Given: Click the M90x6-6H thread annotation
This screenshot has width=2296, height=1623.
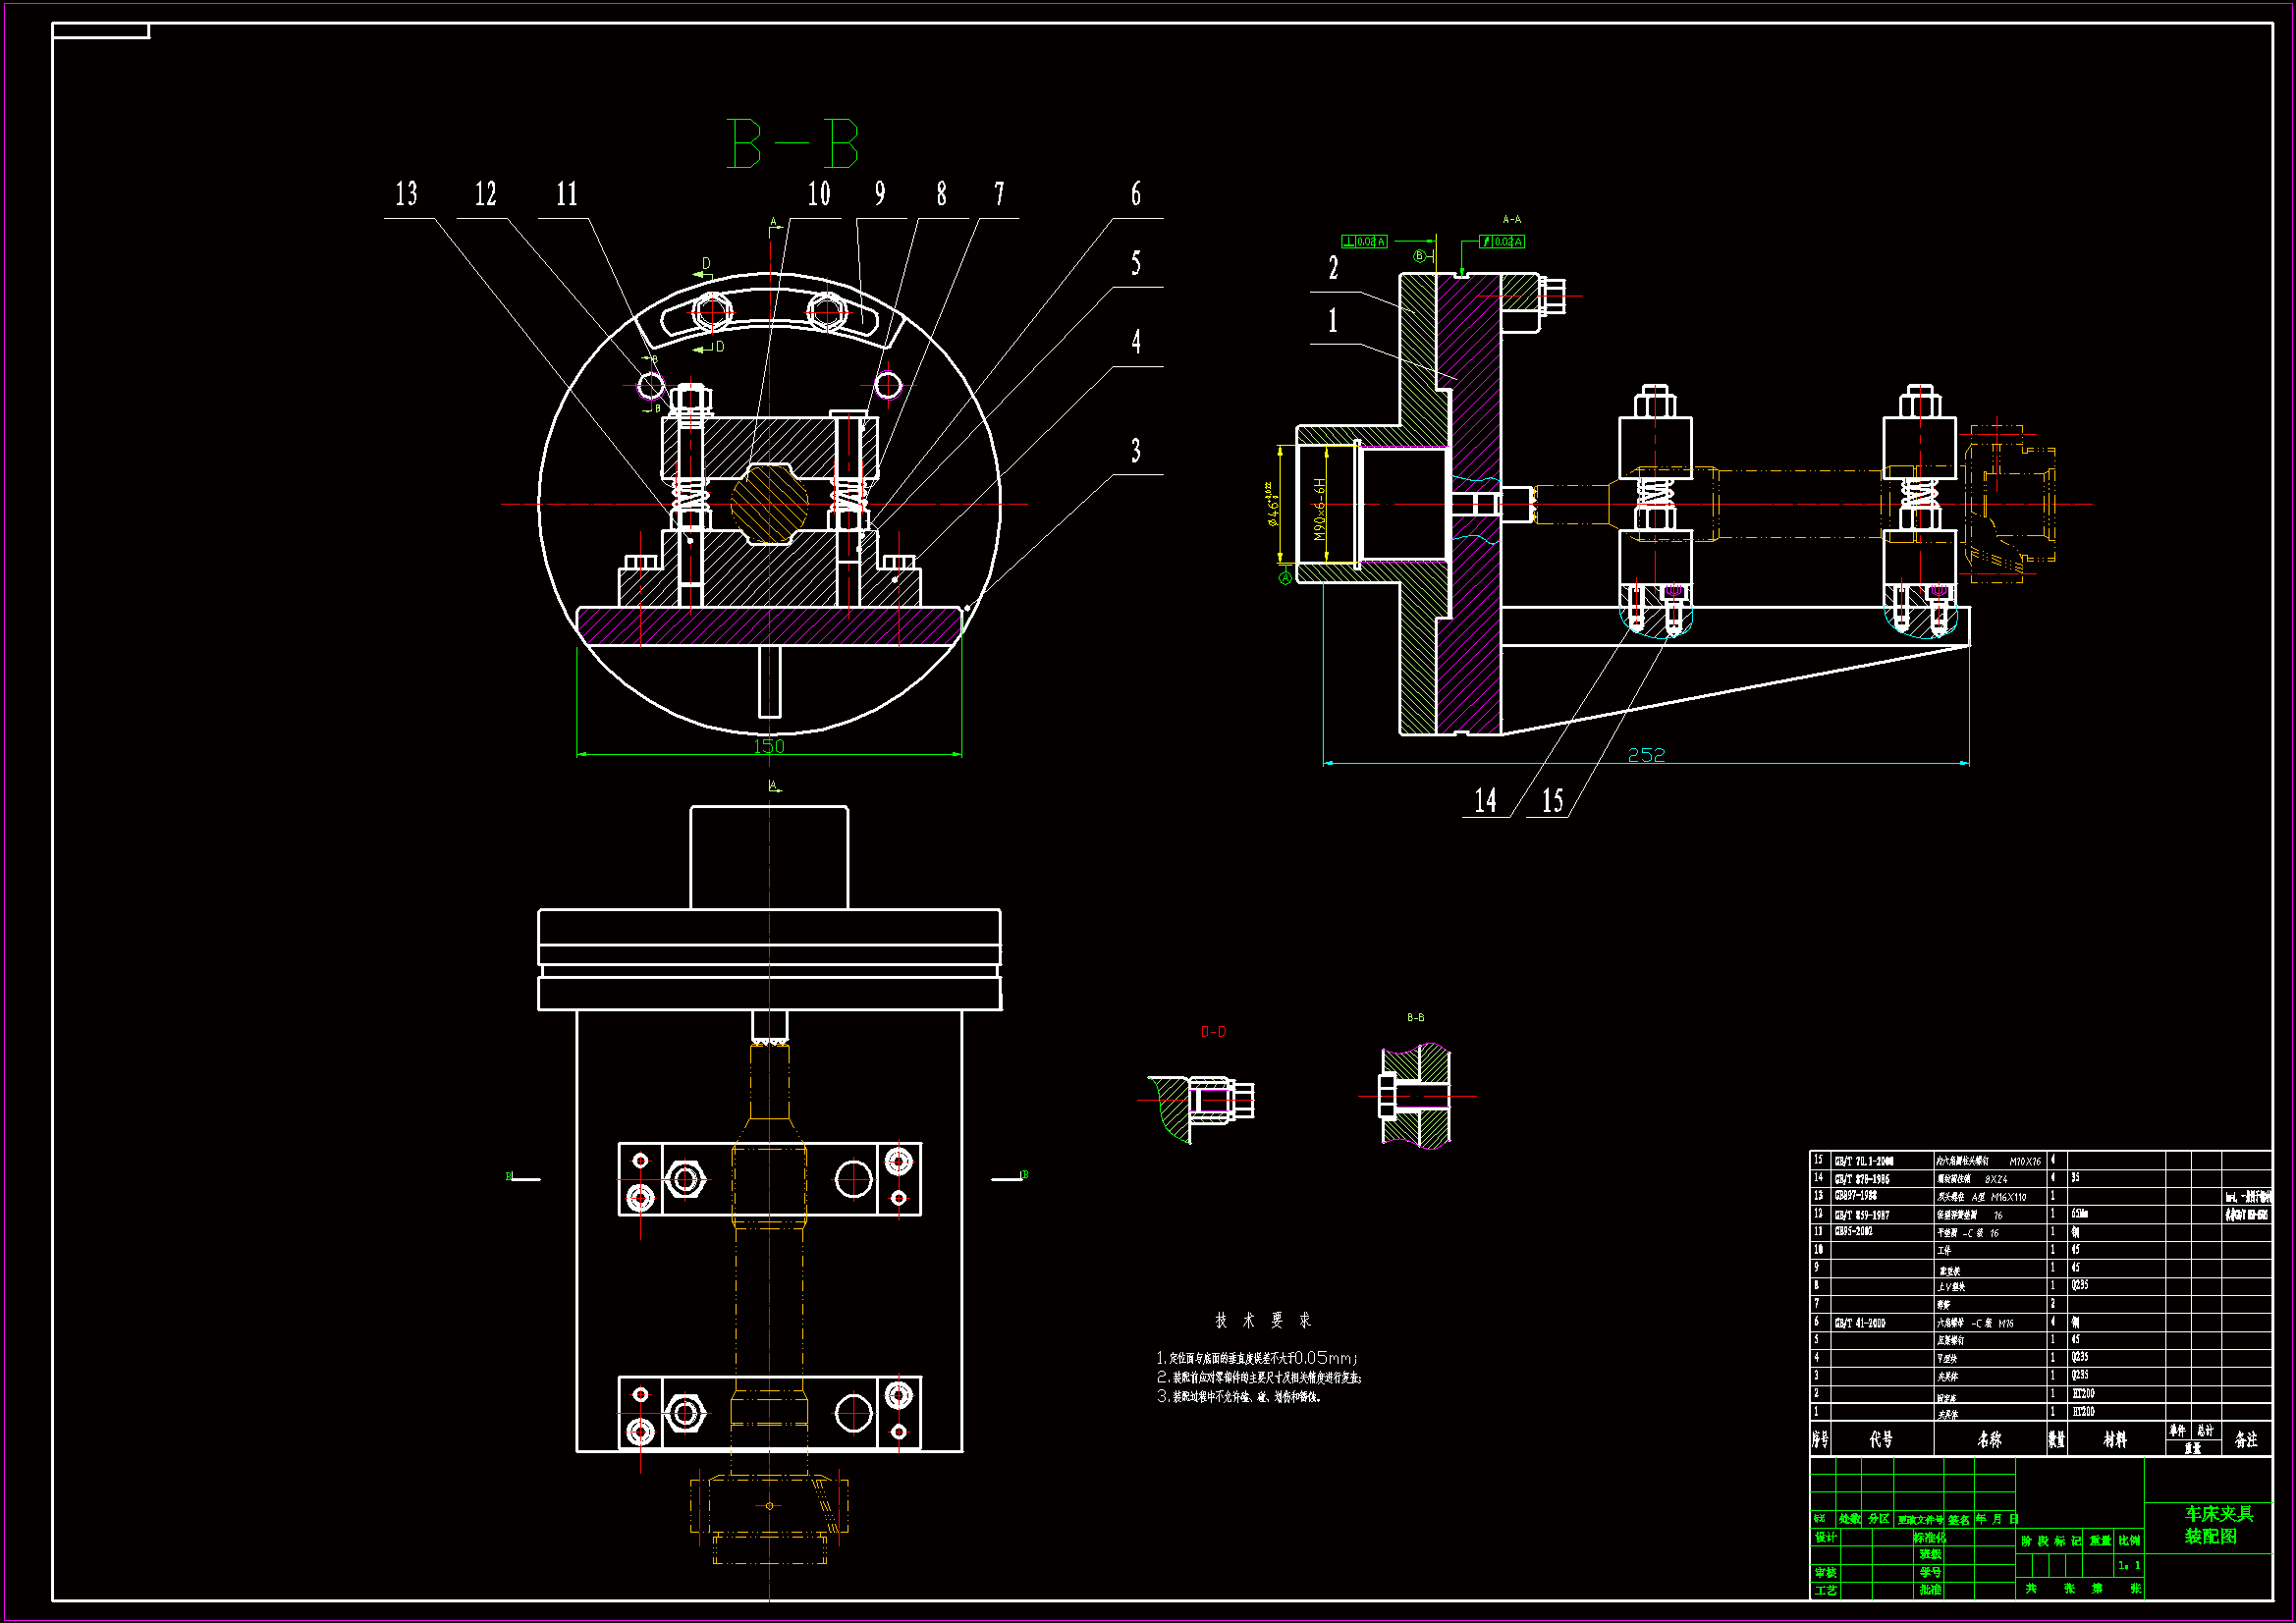Looking at the screenshot, I should pyautogui.click(x=1319, y=509).
